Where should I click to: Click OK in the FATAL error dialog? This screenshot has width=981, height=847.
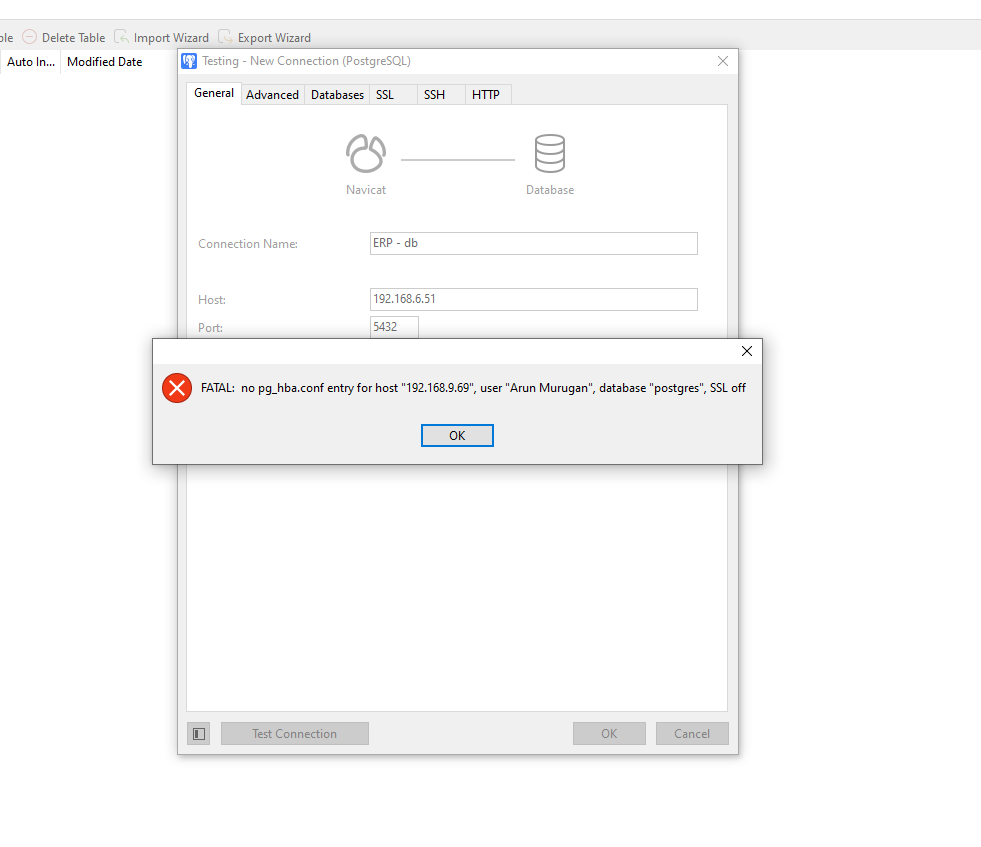[x=457, y=435]
